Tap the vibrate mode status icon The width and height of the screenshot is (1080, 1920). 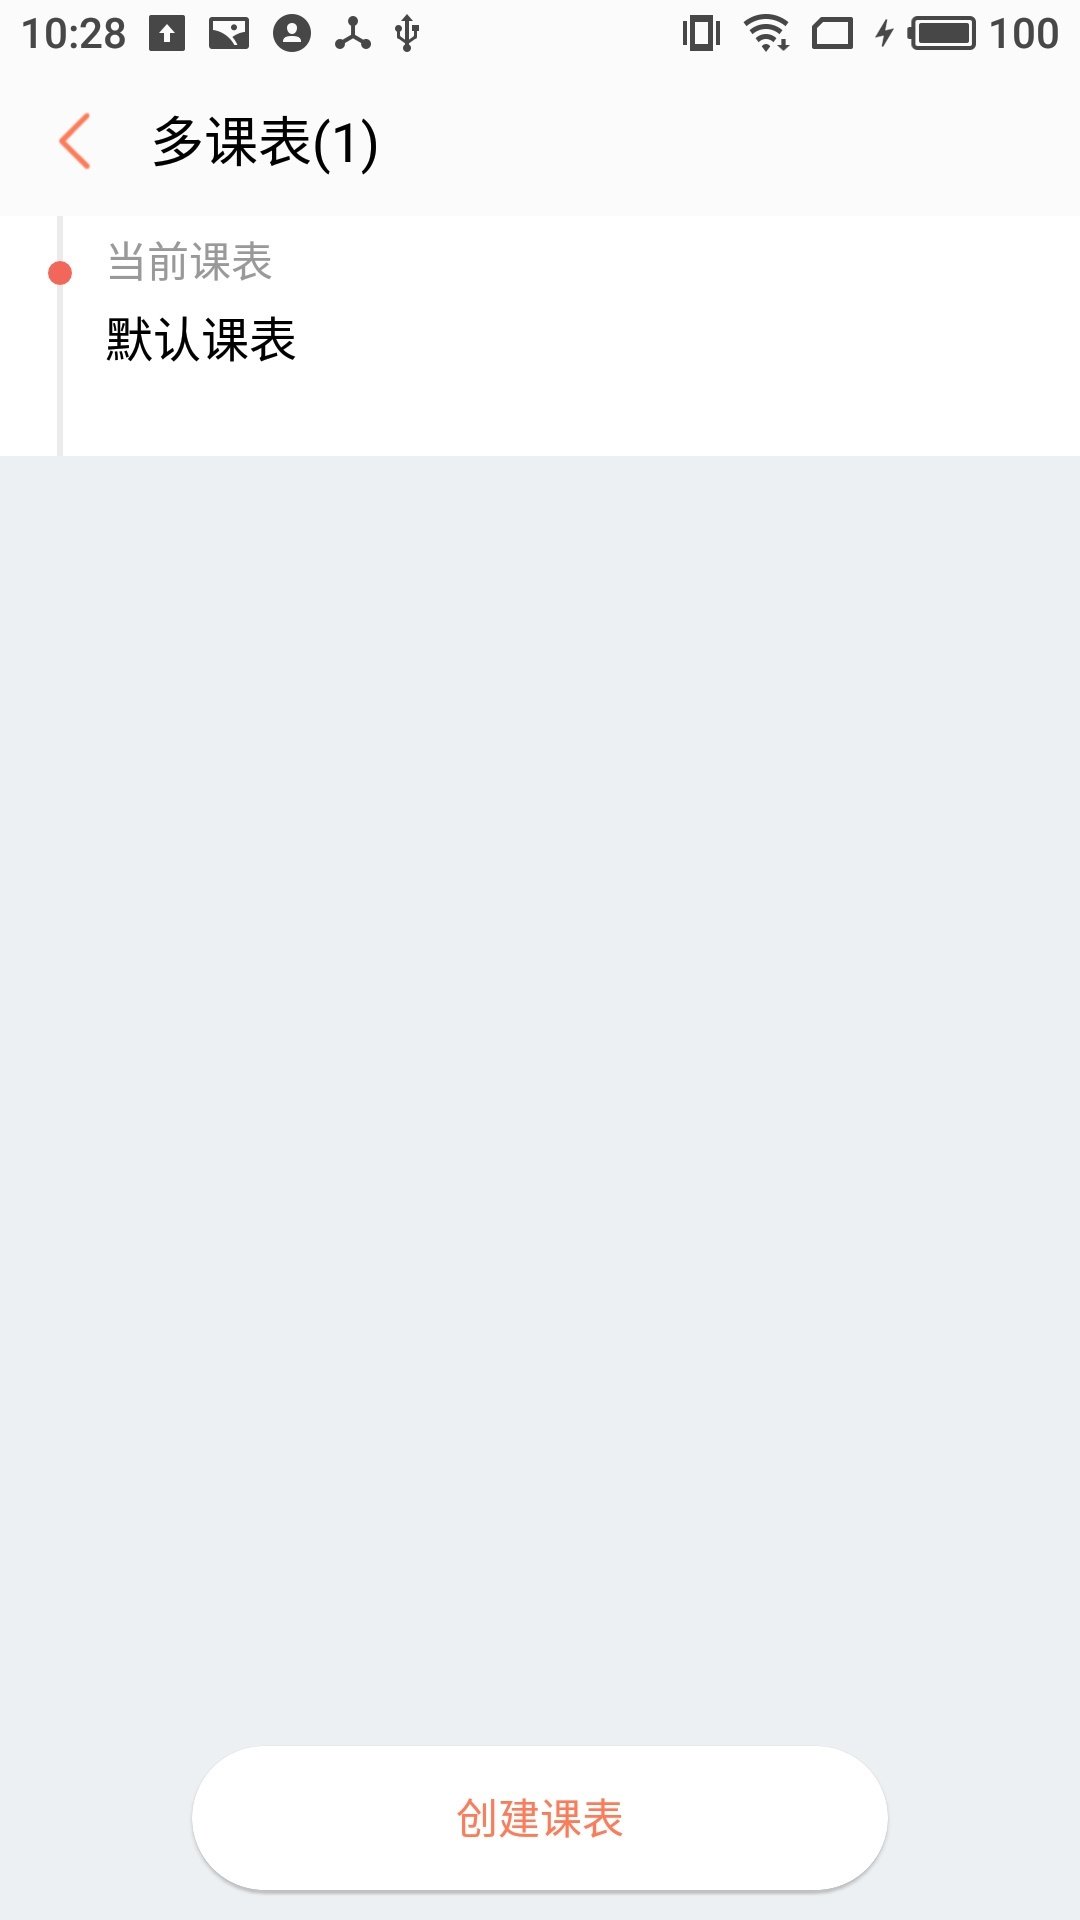point(701,33)
